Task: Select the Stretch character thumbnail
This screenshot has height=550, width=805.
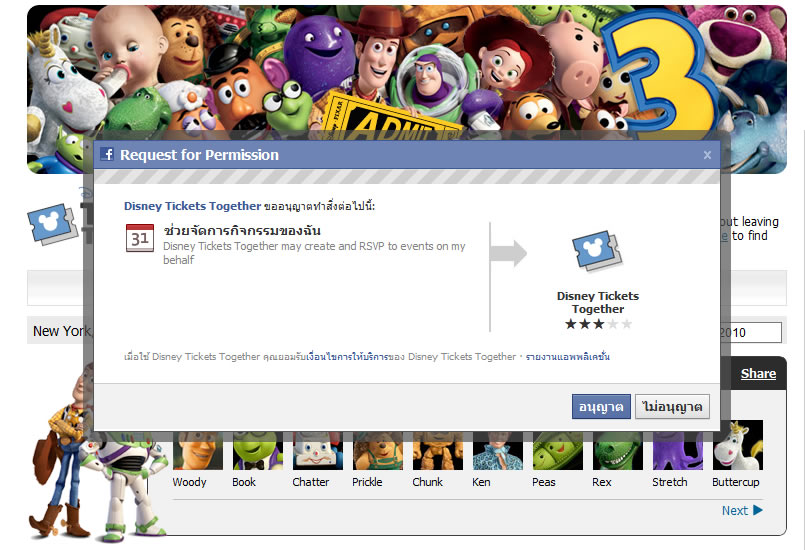Action: tap(678, 451)
